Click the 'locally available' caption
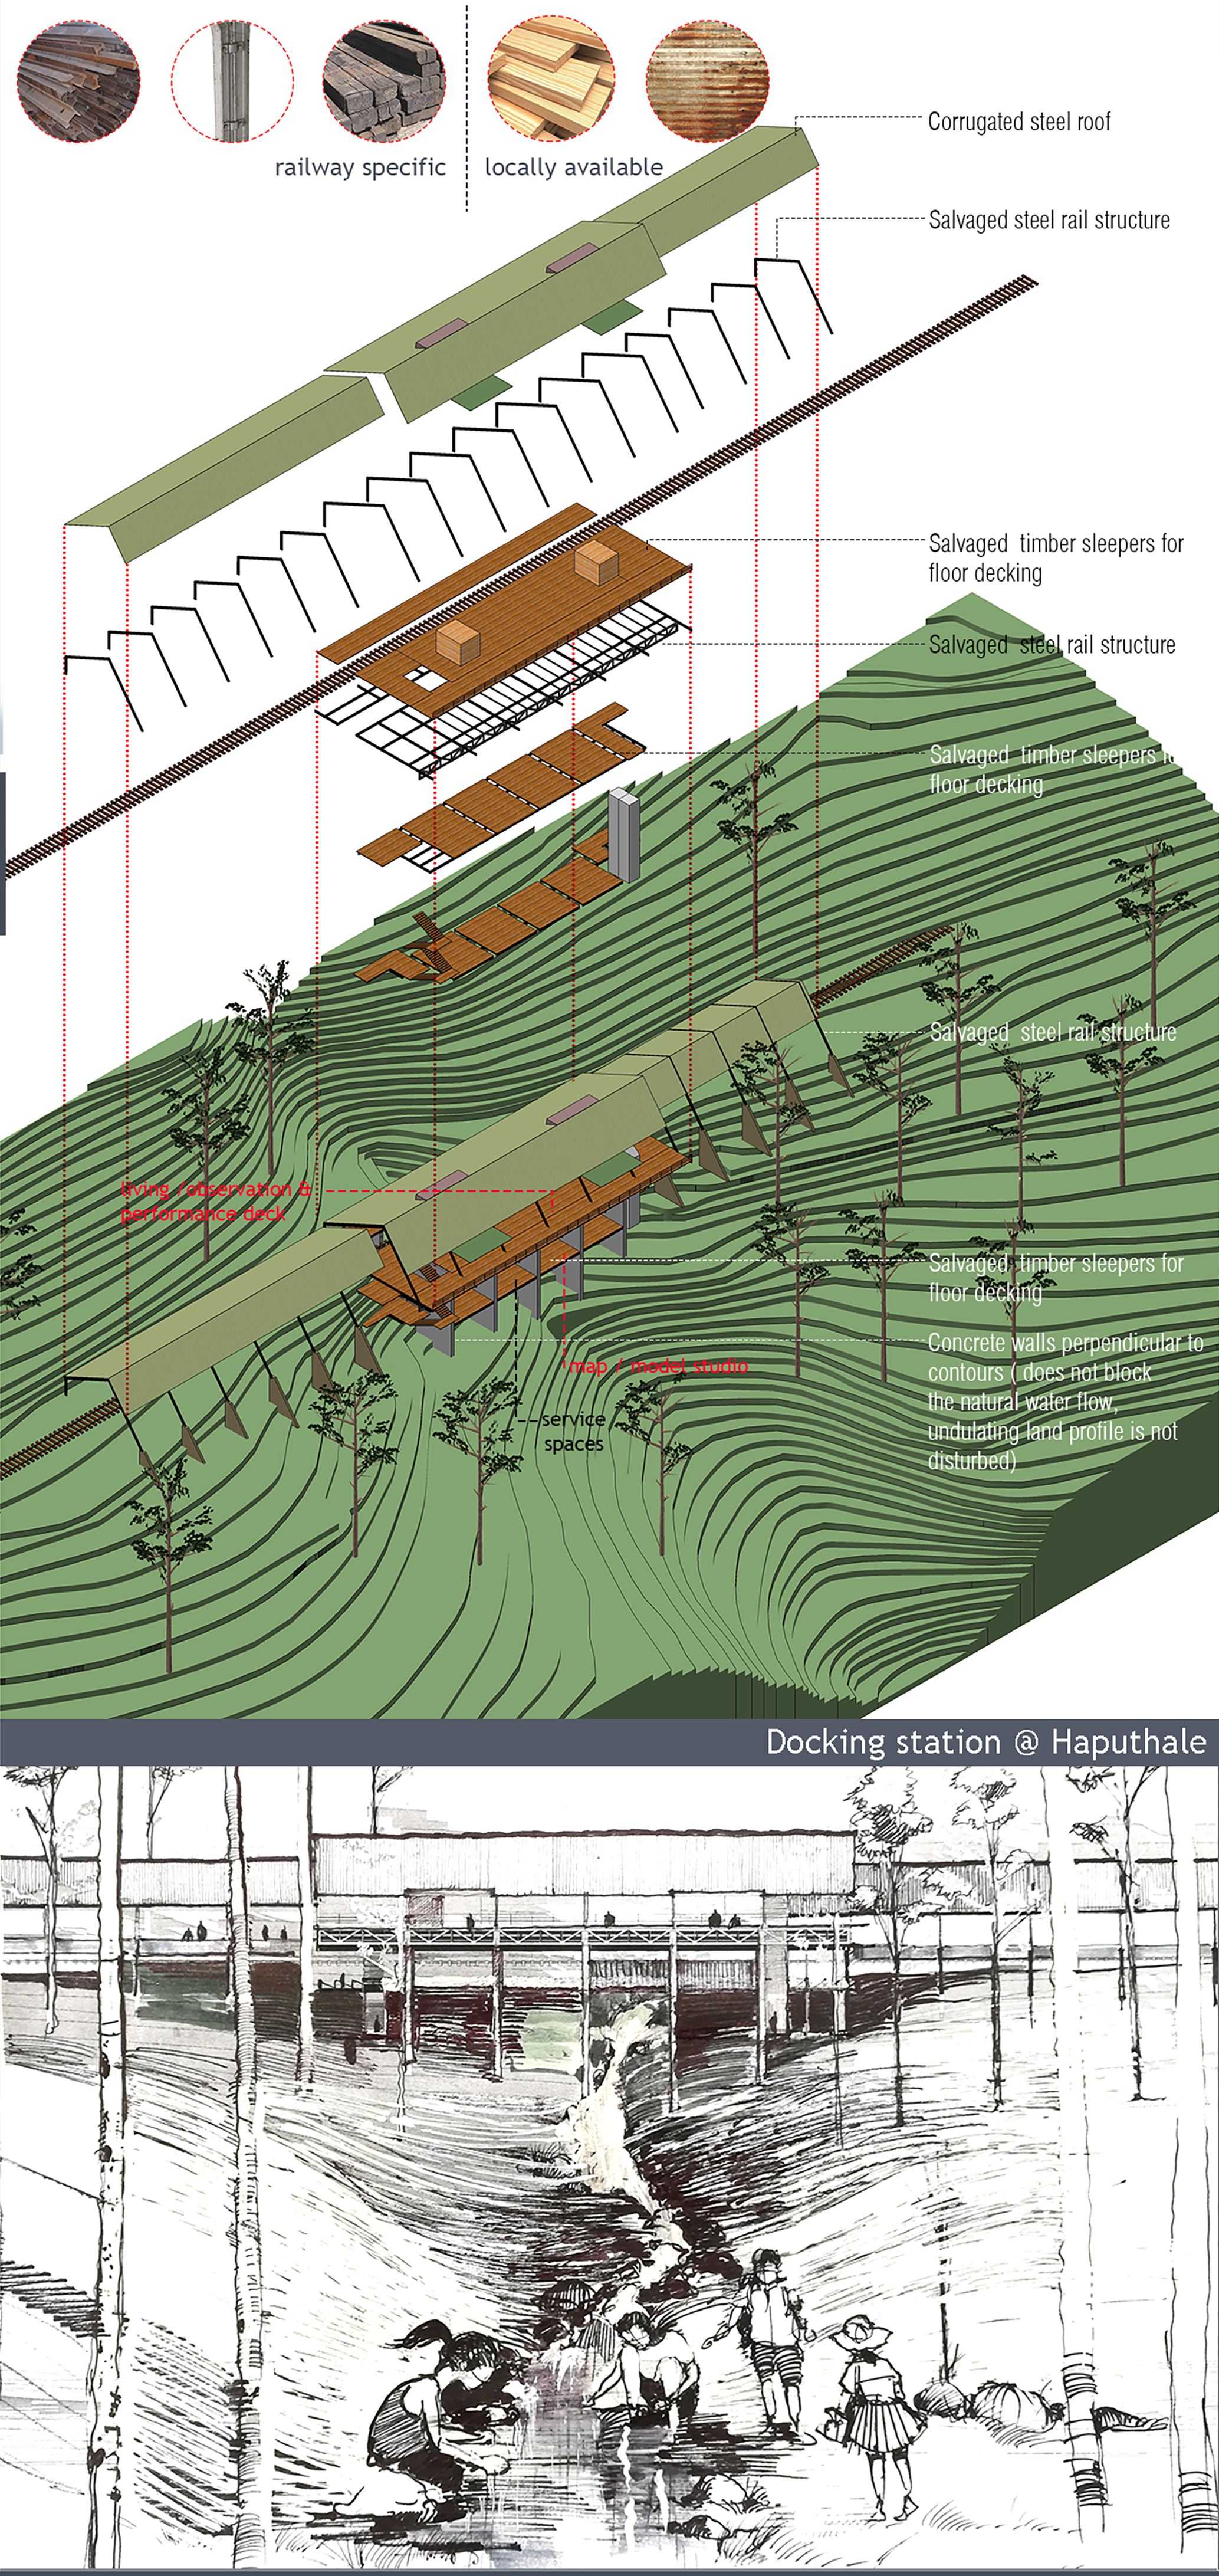Image resolution: width=1219 pixels, height=2576 pixels. click(573, 168)
